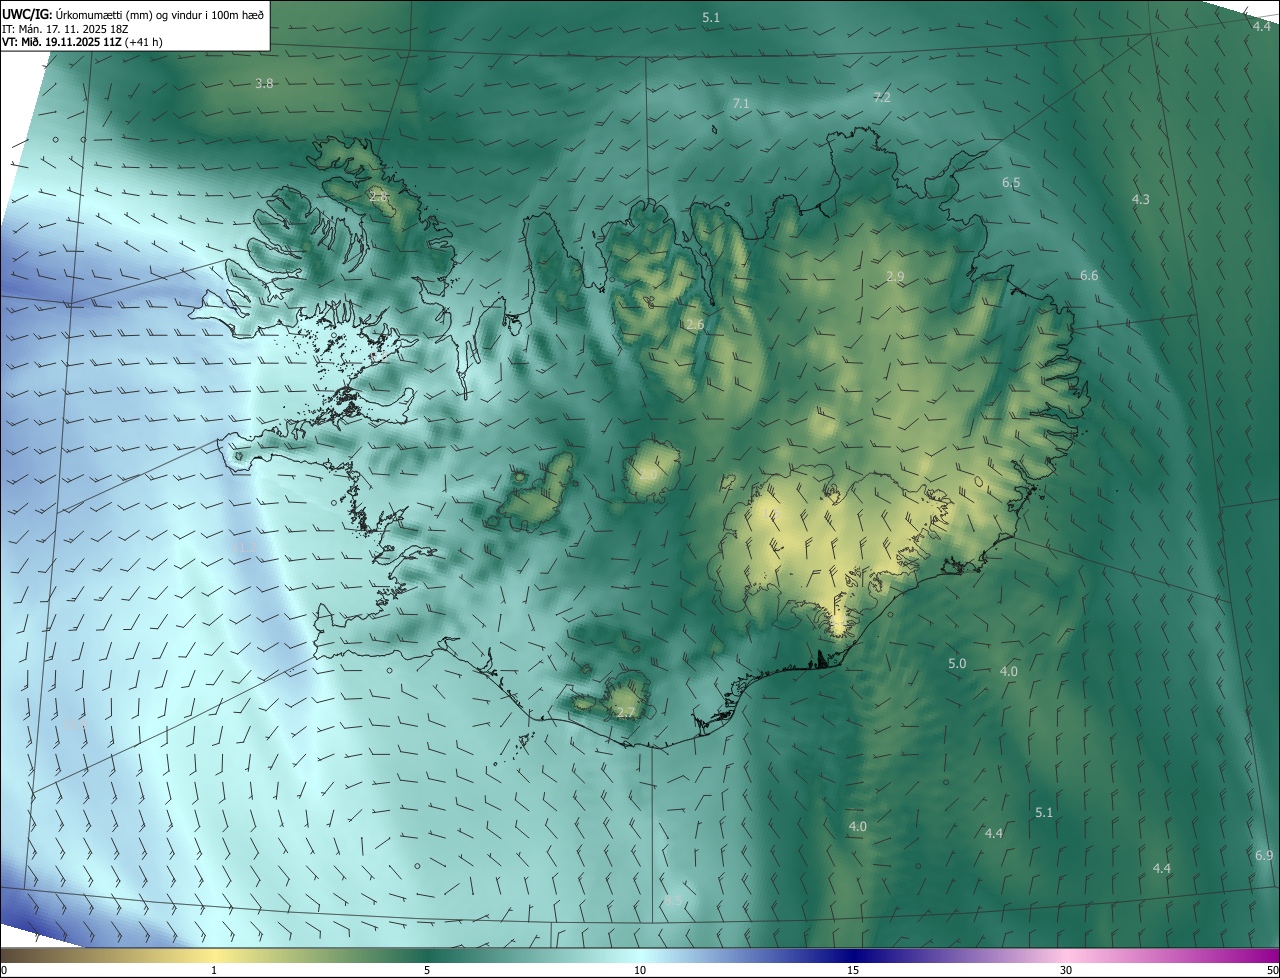This screenshot has width=1280, height=978.
Task: Select the 7.1 value label
Action: pyautogui.click(x=741, y=104)
